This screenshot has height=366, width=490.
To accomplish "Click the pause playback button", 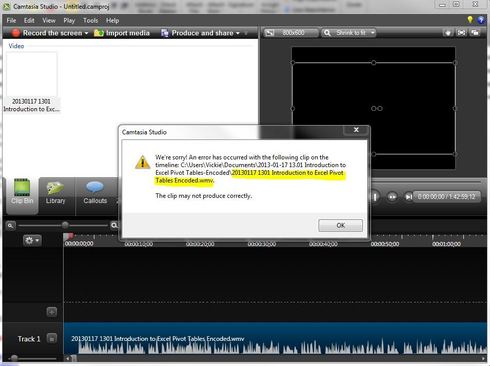I will click(375, 197).
